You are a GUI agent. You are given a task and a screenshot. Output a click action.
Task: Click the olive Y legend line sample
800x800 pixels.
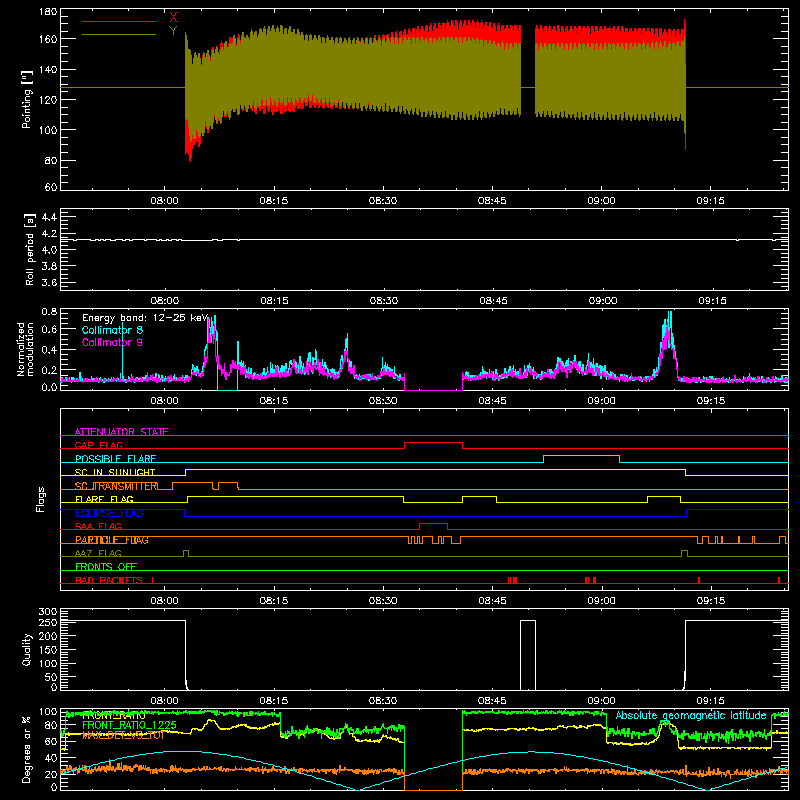point(119,34)
